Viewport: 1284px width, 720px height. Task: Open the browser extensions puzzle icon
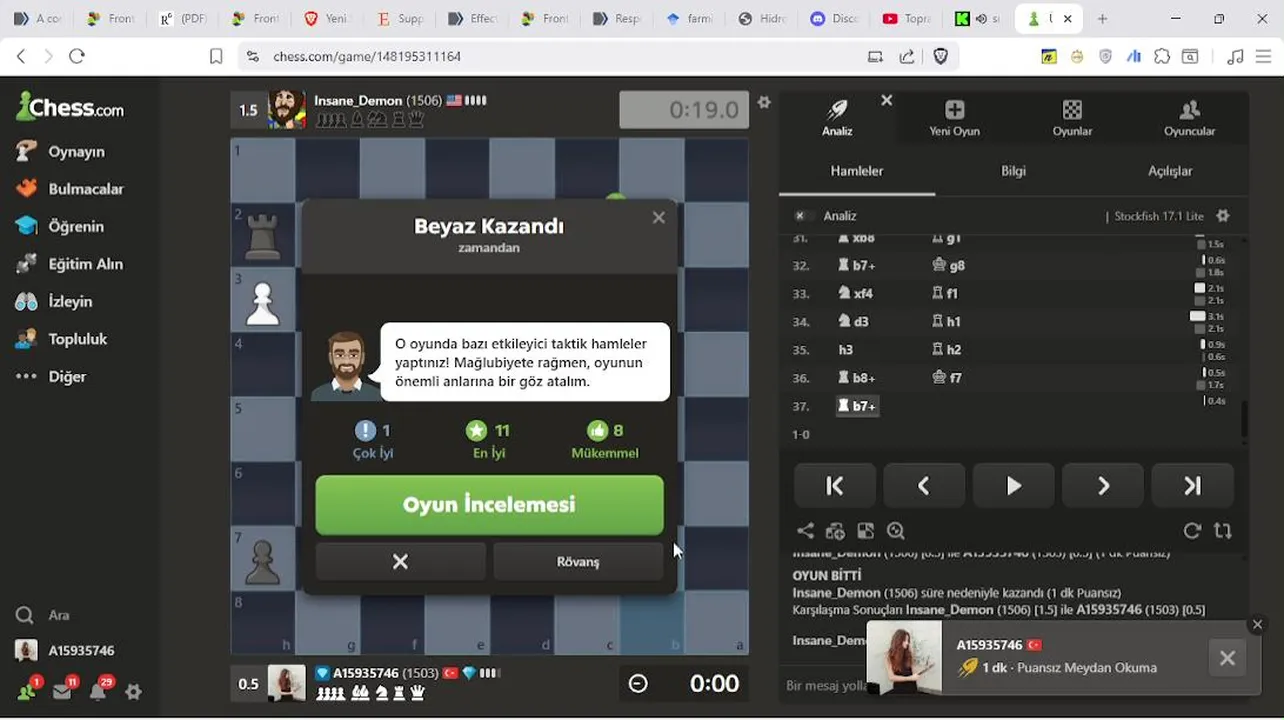click(1161, 57)
